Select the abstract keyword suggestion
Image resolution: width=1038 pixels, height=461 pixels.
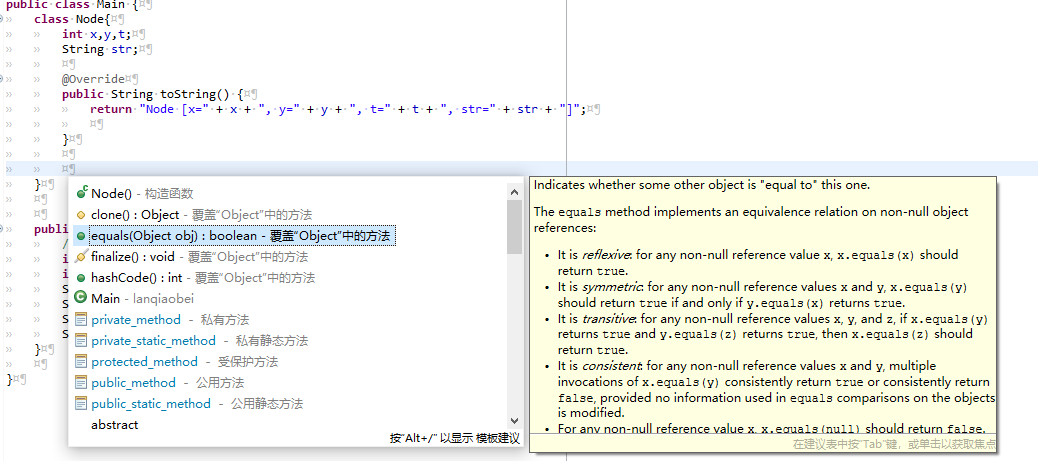(x=114, y=425)
